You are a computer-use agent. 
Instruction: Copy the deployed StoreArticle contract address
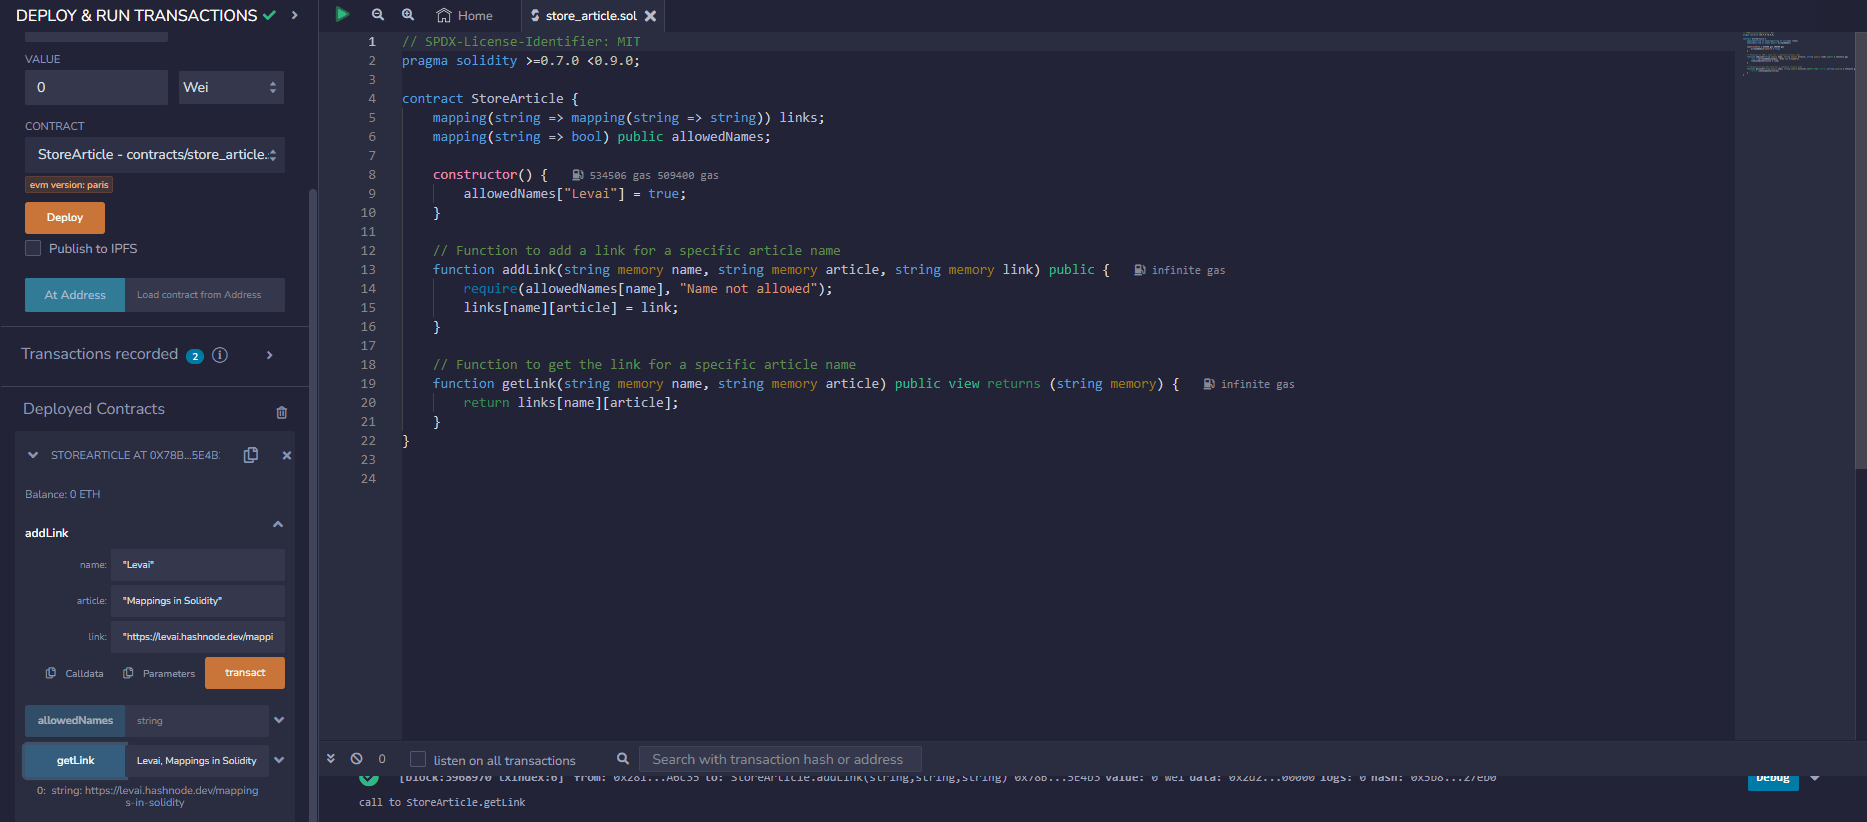pos(251,455)
